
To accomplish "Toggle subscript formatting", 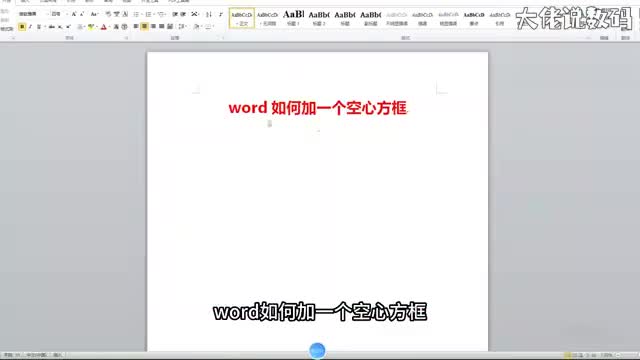I will (x=60, y=27).
